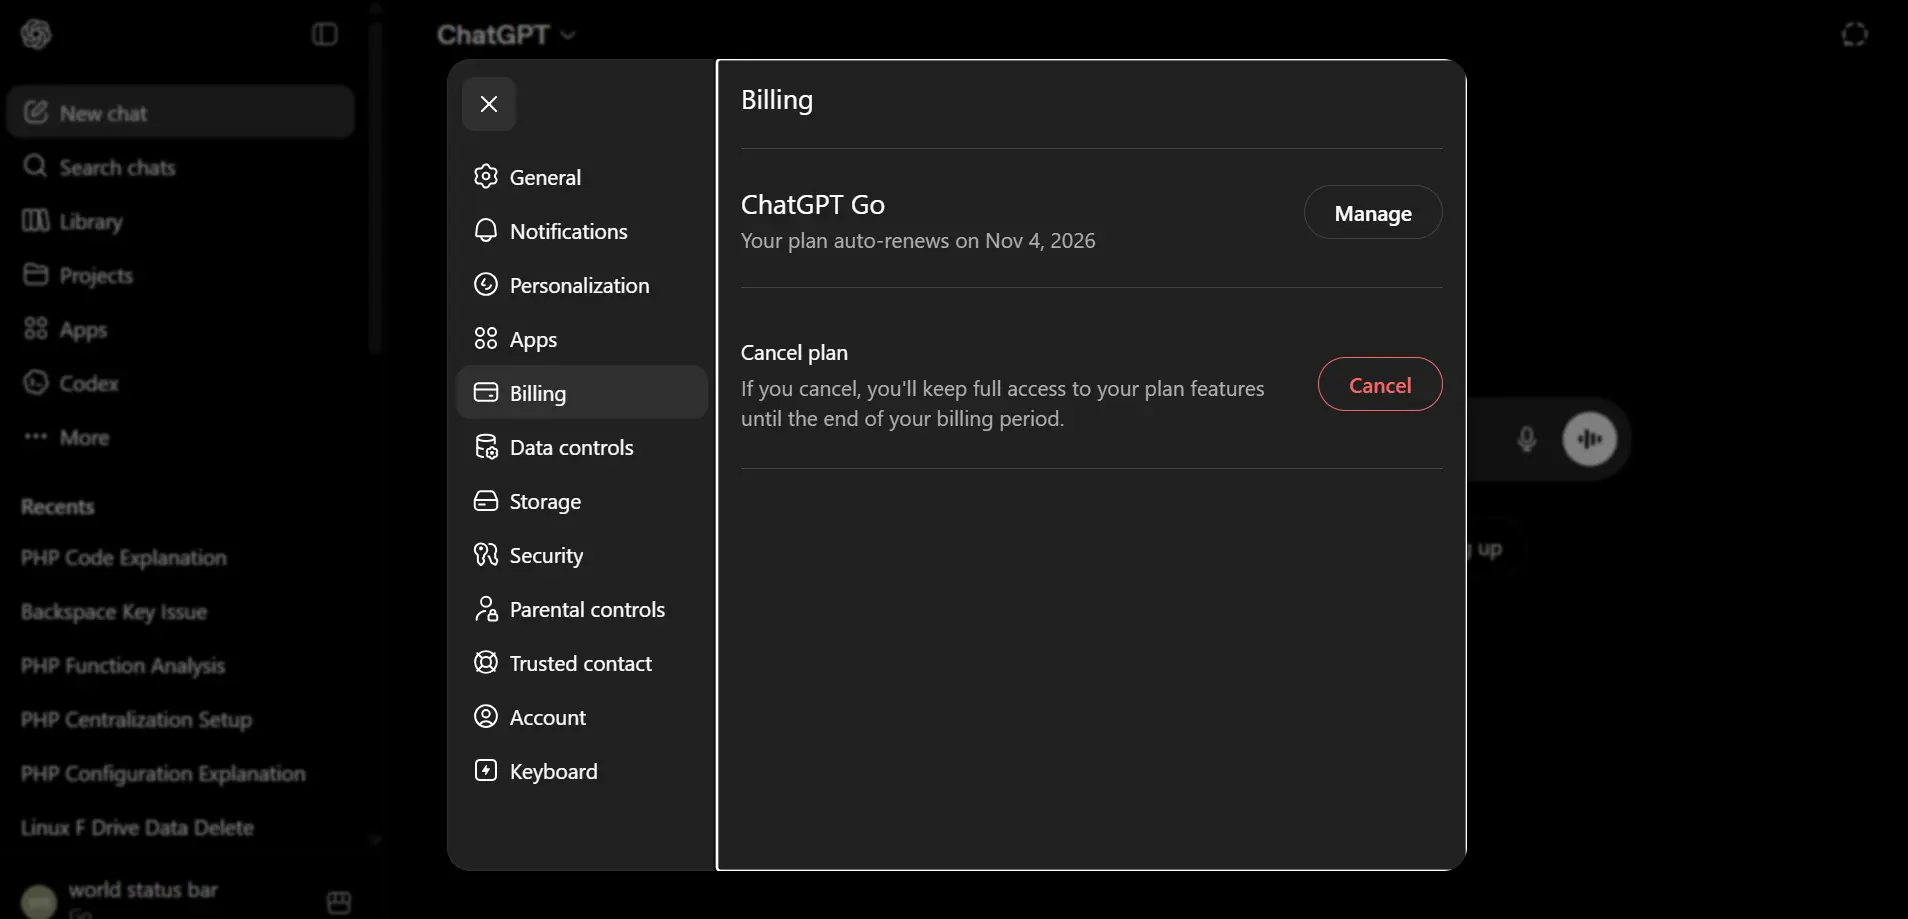Open Parental controls icon

(486, 609)
